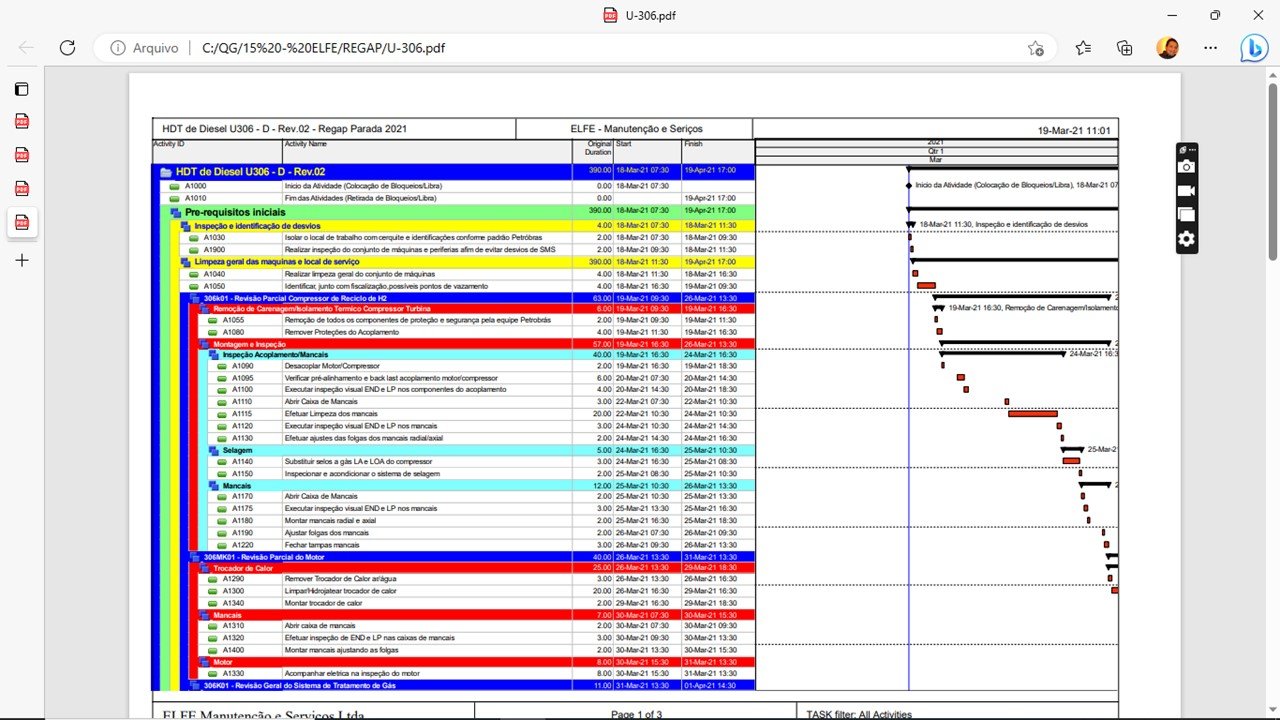Click the video record icon in overlay
Screen dimensions: 1280x720
pos(1186,190)
